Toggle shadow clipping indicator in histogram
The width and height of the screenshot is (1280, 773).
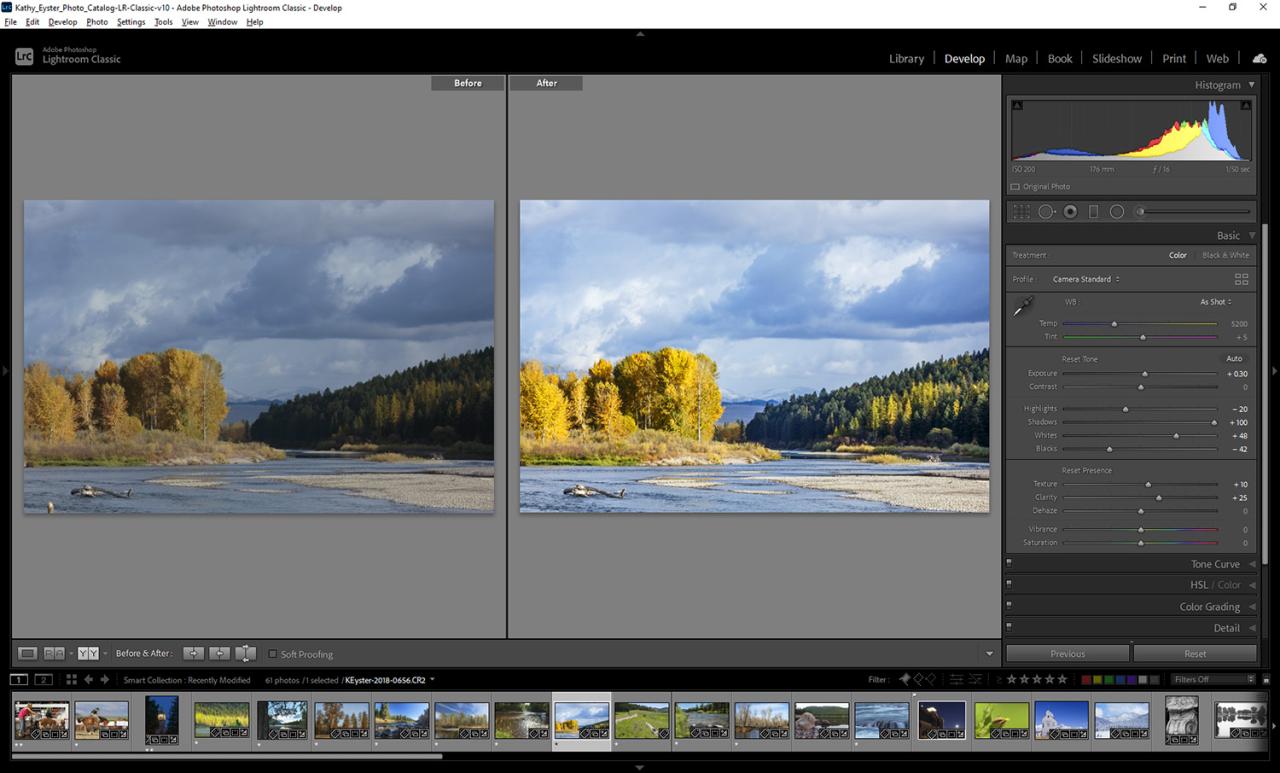pyautogui.click(x=1017, y=105)
